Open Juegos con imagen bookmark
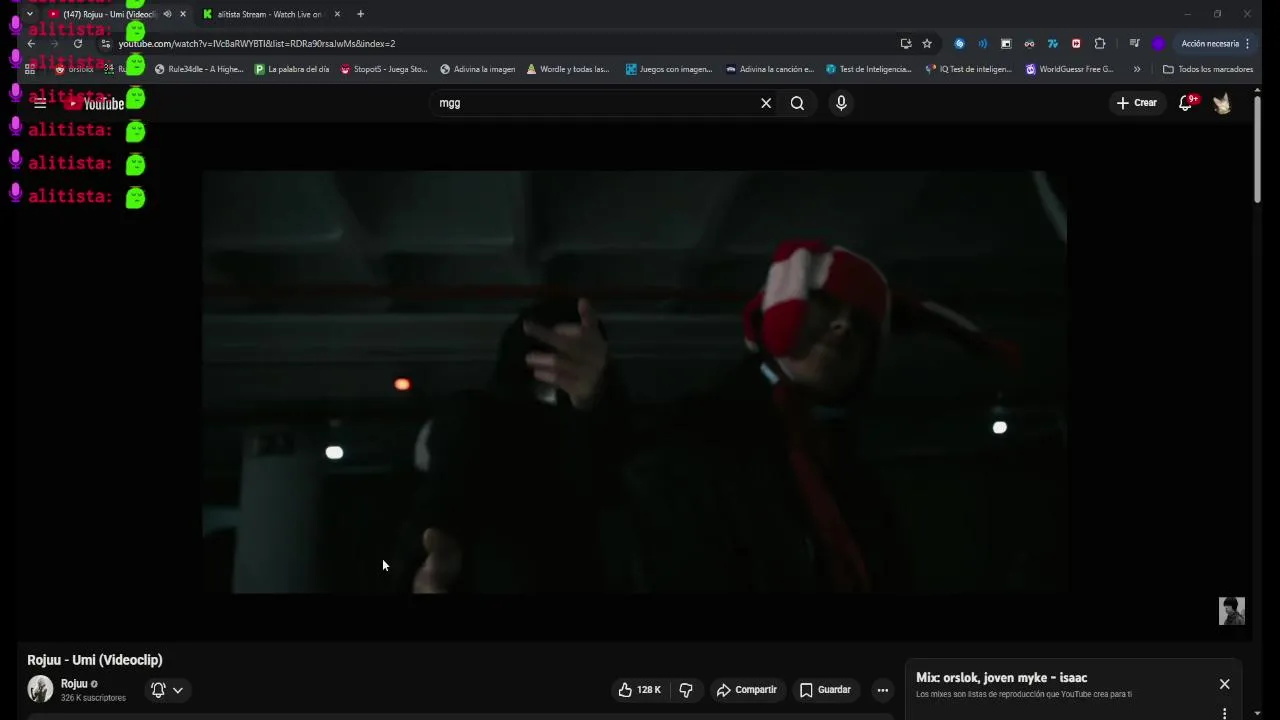1280x720 pixels. tap(669, 69)
